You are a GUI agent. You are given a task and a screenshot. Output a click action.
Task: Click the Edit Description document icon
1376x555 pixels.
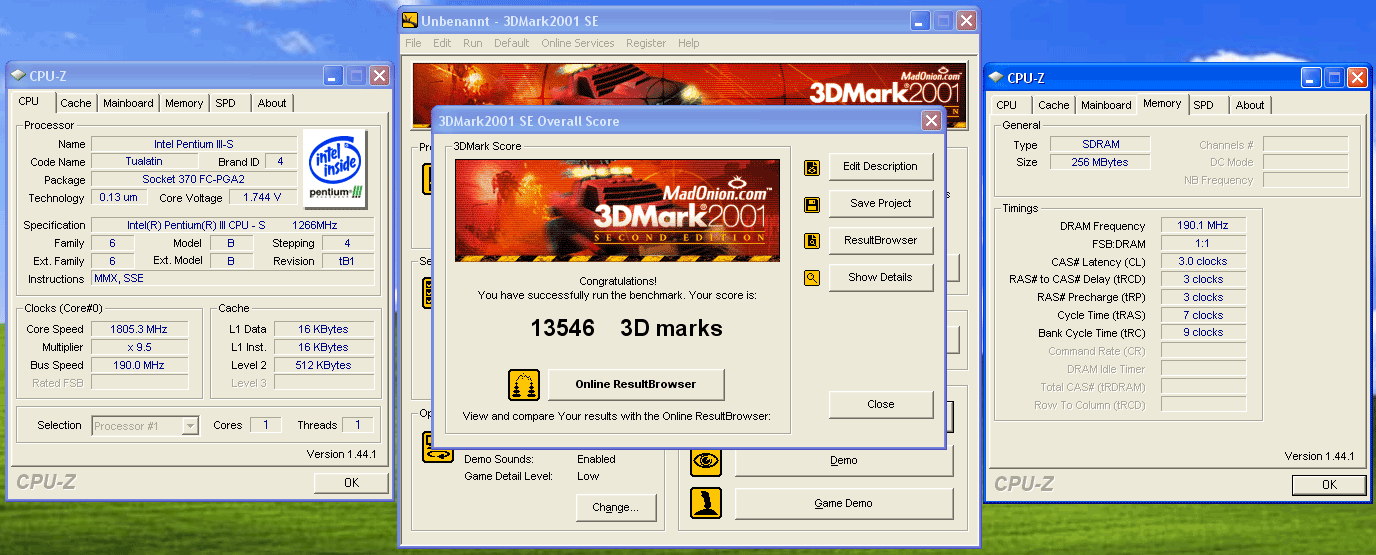[x=812, y=167]
